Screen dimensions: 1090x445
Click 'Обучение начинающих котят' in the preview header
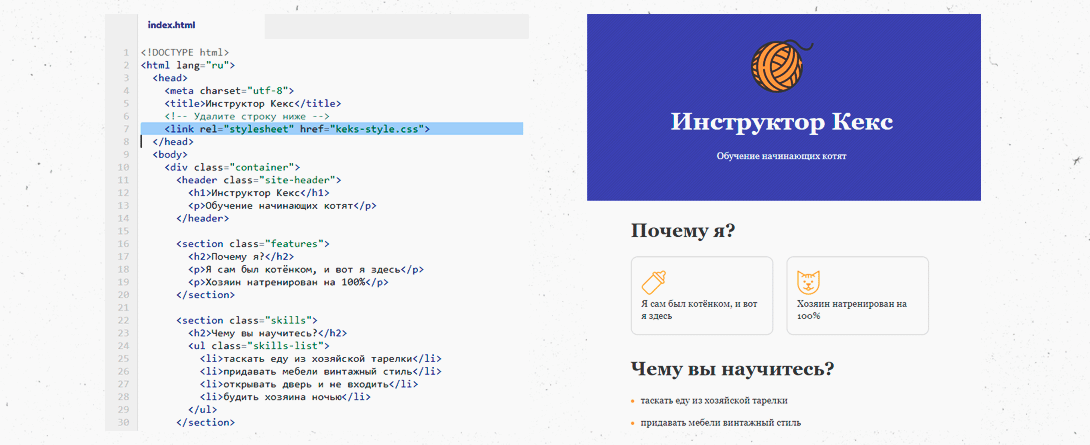(x=782, y=156)
